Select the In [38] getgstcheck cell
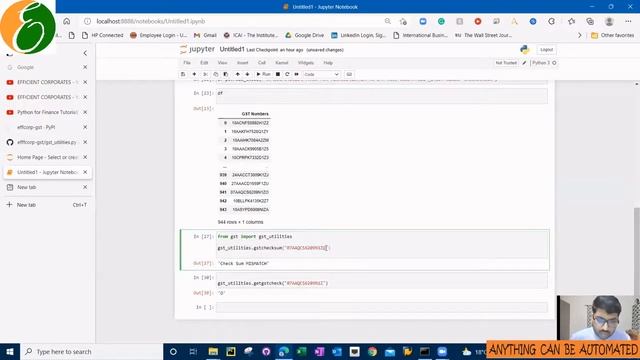Viewport: 640px width, 360px height. tap(383, 281)
